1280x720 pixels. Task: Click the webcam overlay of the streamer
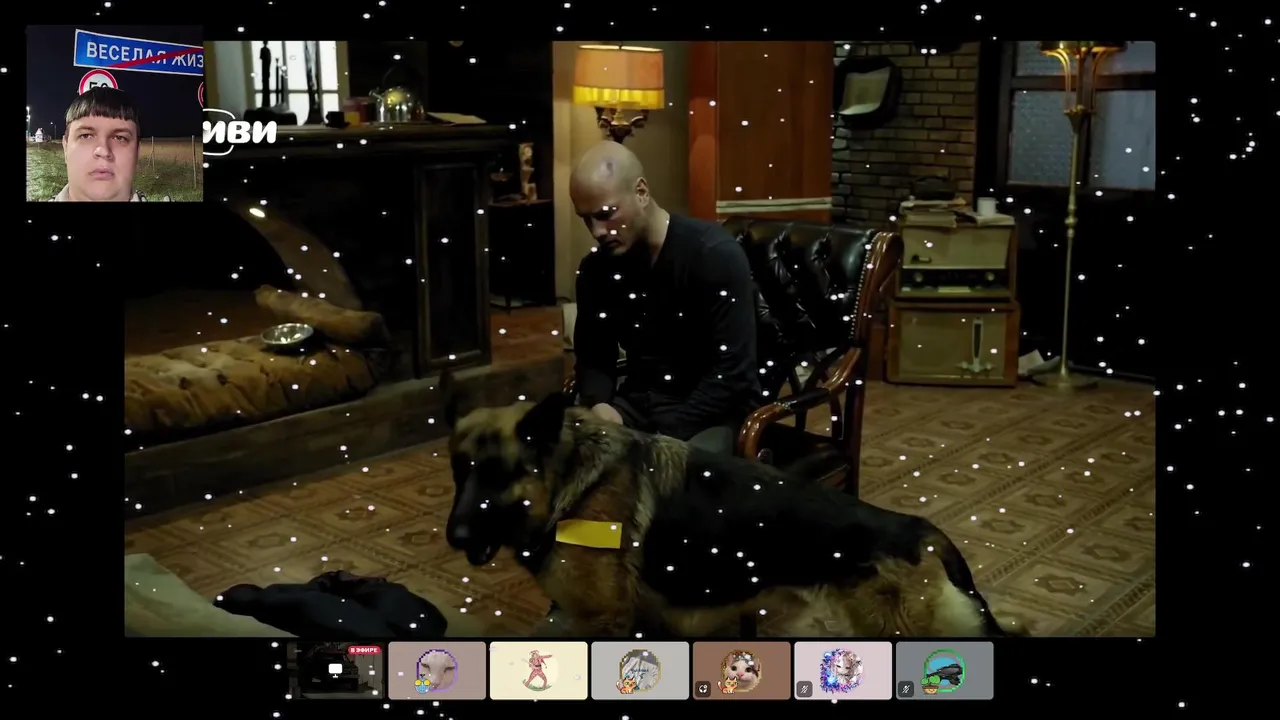point(114,114)
